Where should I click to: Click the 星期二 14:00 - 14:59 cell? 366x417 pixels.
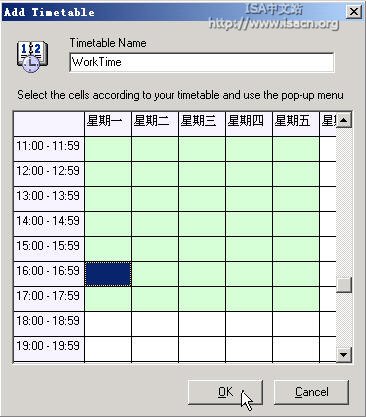[155, 224]
